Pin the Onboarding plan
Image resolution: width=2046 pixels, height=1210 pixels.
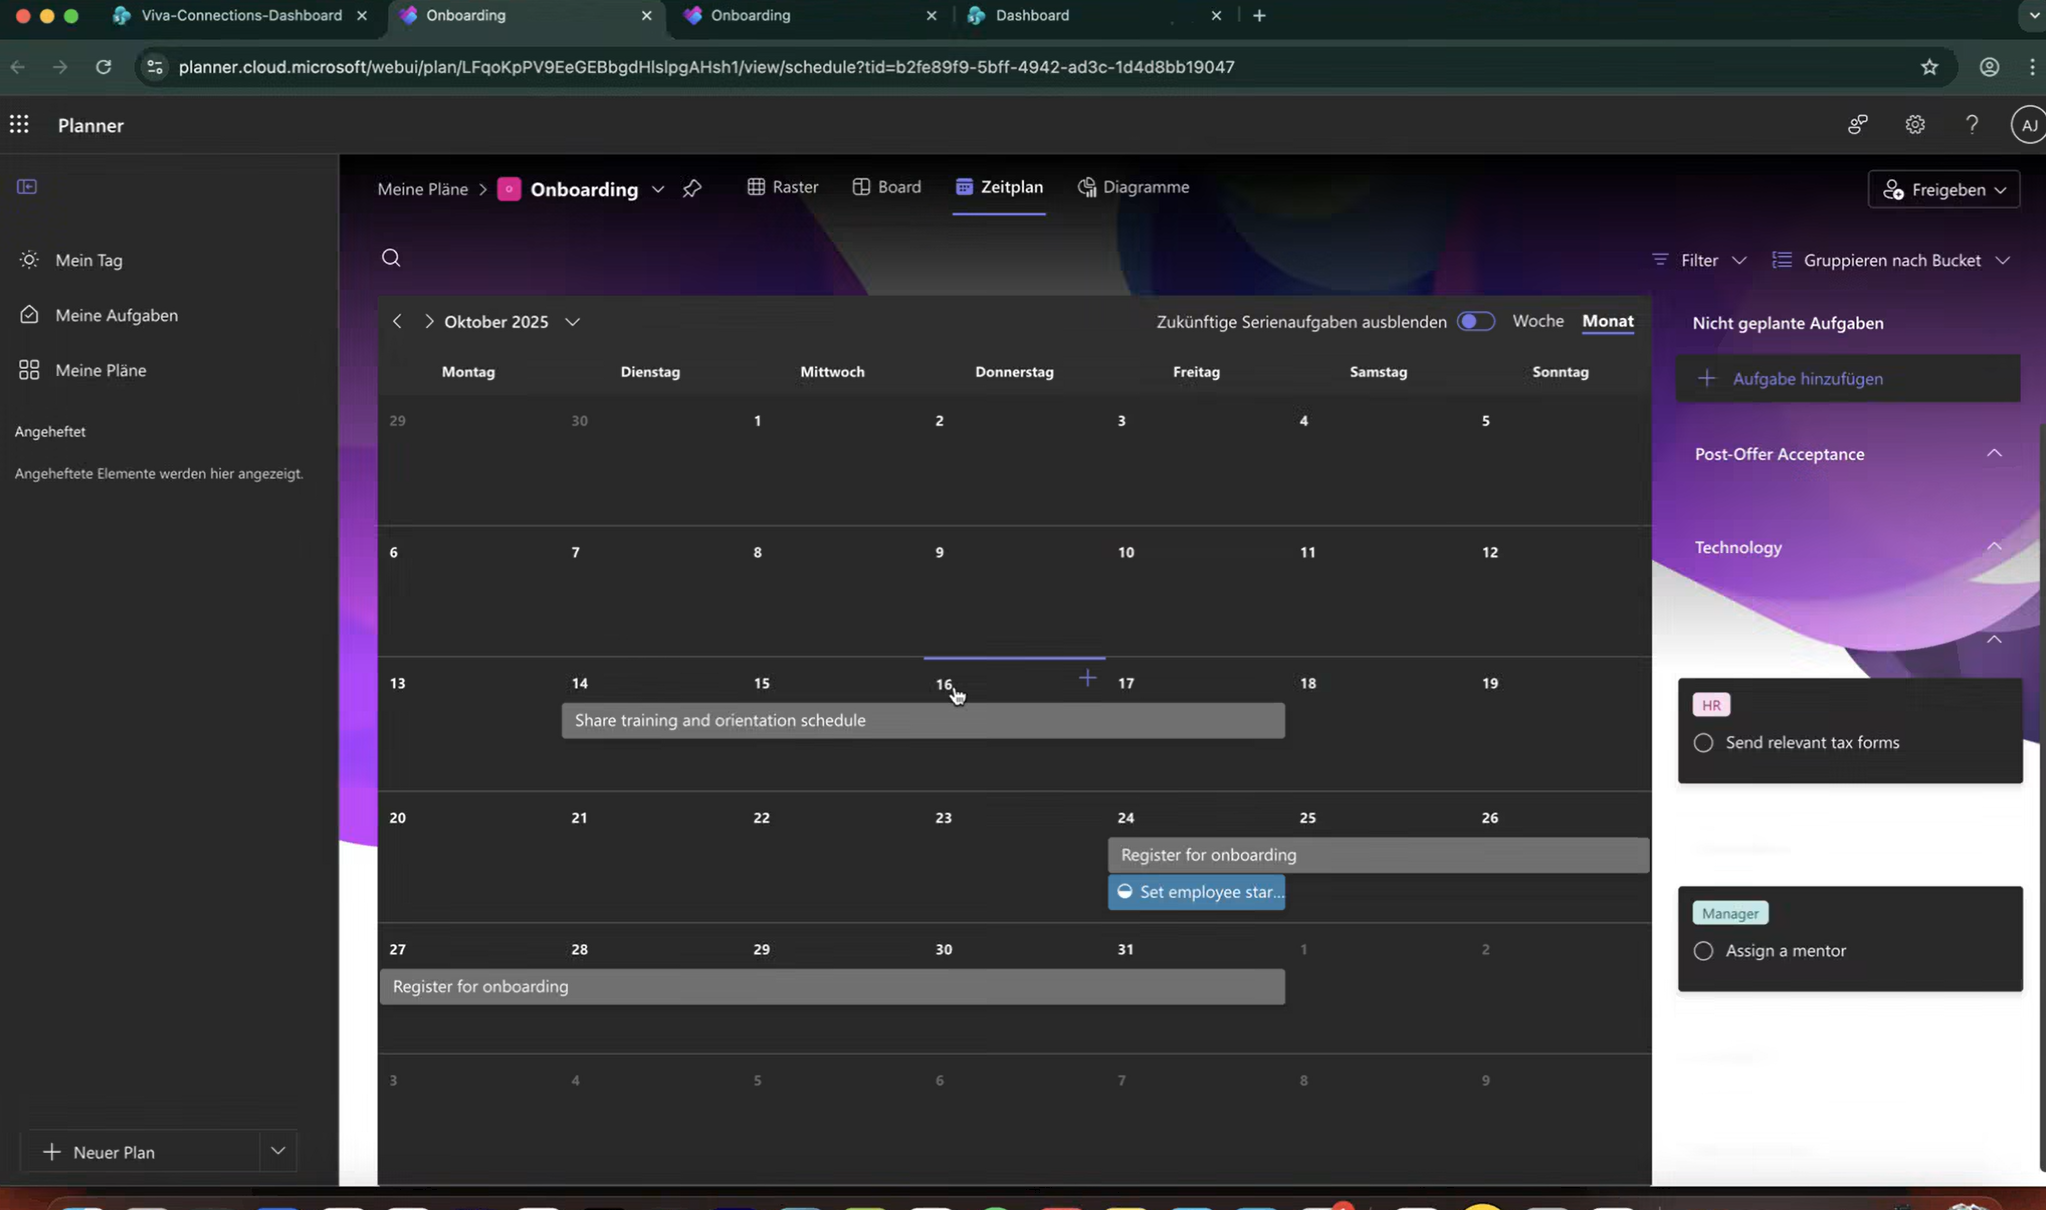(692, 189)
